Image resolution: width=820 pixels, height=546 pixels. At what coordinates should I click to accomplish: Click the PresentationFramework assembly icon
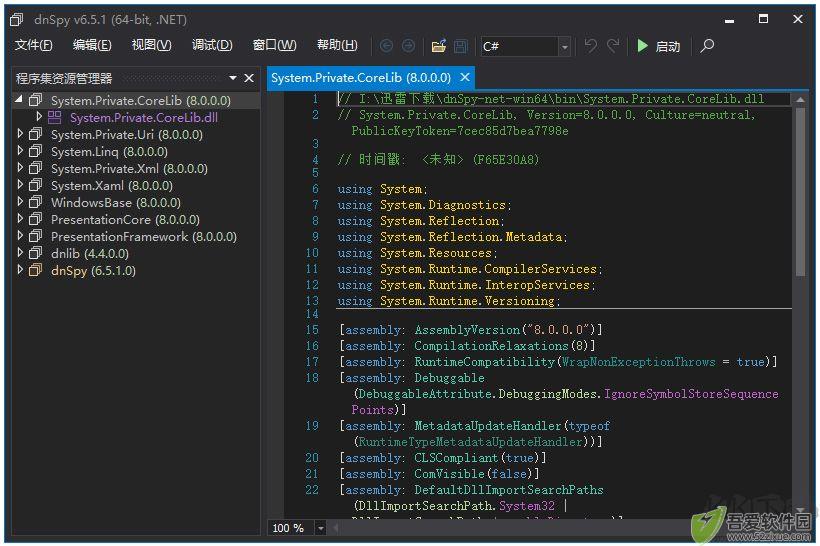(x=36, y=236)
